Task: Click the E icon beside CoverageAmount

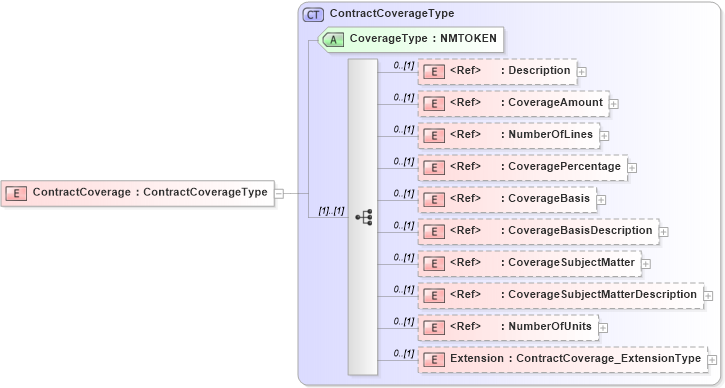Action: coord(434,104)
